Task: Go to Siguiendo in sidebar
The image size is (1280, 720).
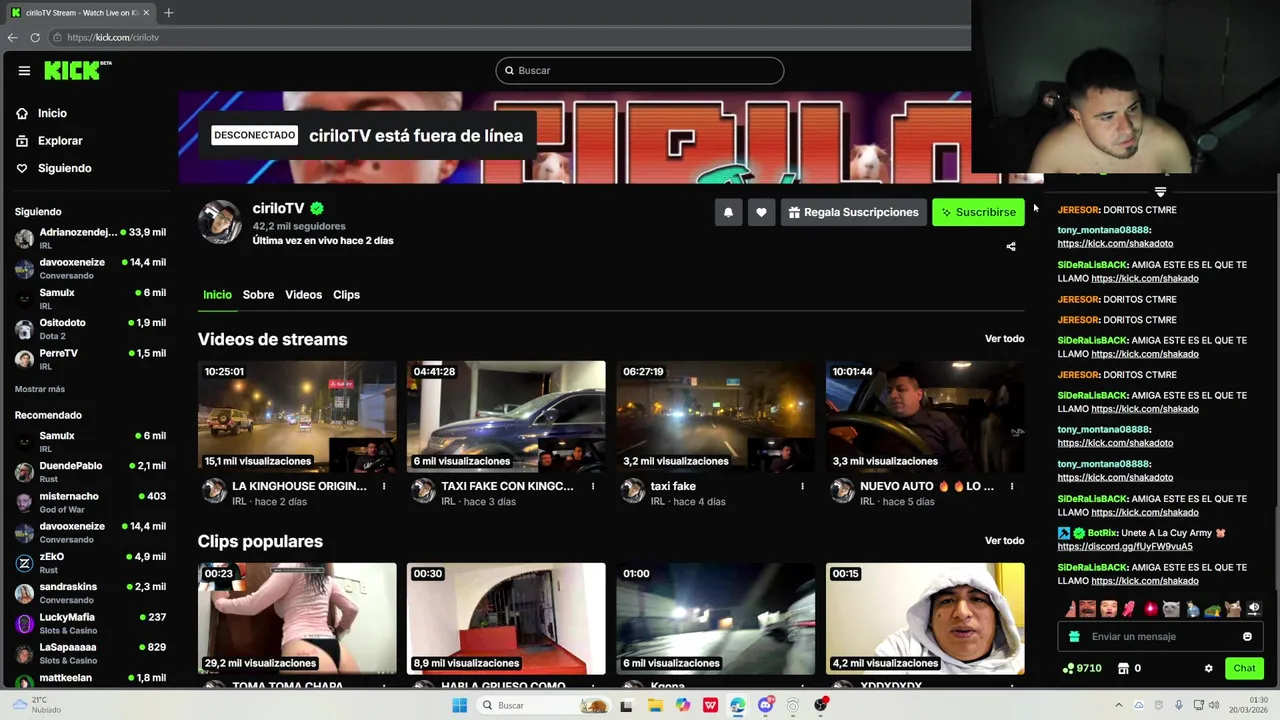Action: tap(64, 168)
